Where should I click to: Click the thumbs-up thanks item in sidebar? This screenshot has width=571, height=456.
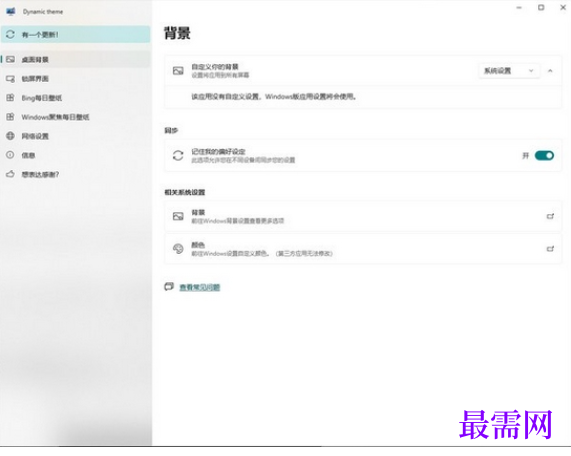pyautogui.click(x=75, y=174)
